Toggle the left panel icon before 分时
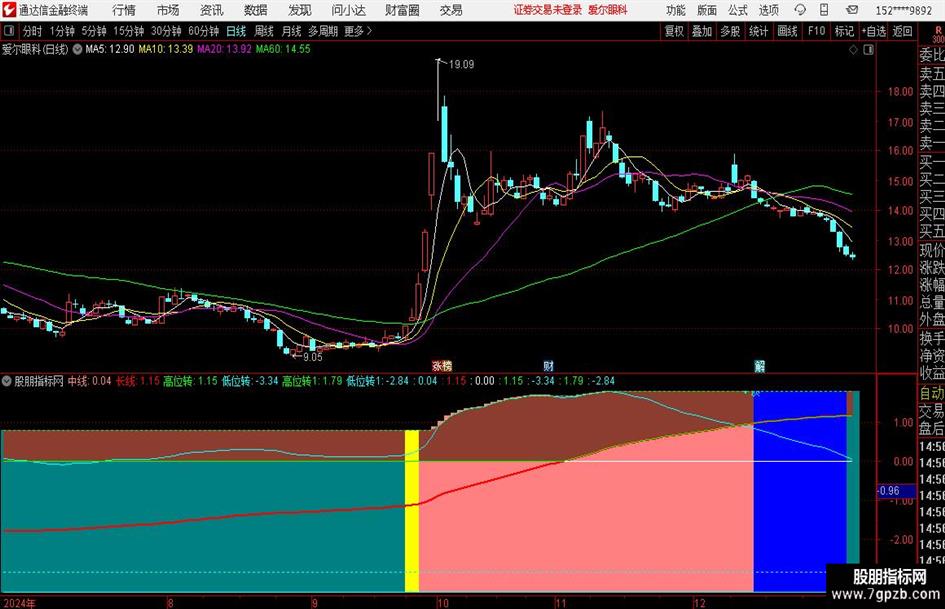 [8, 31]
